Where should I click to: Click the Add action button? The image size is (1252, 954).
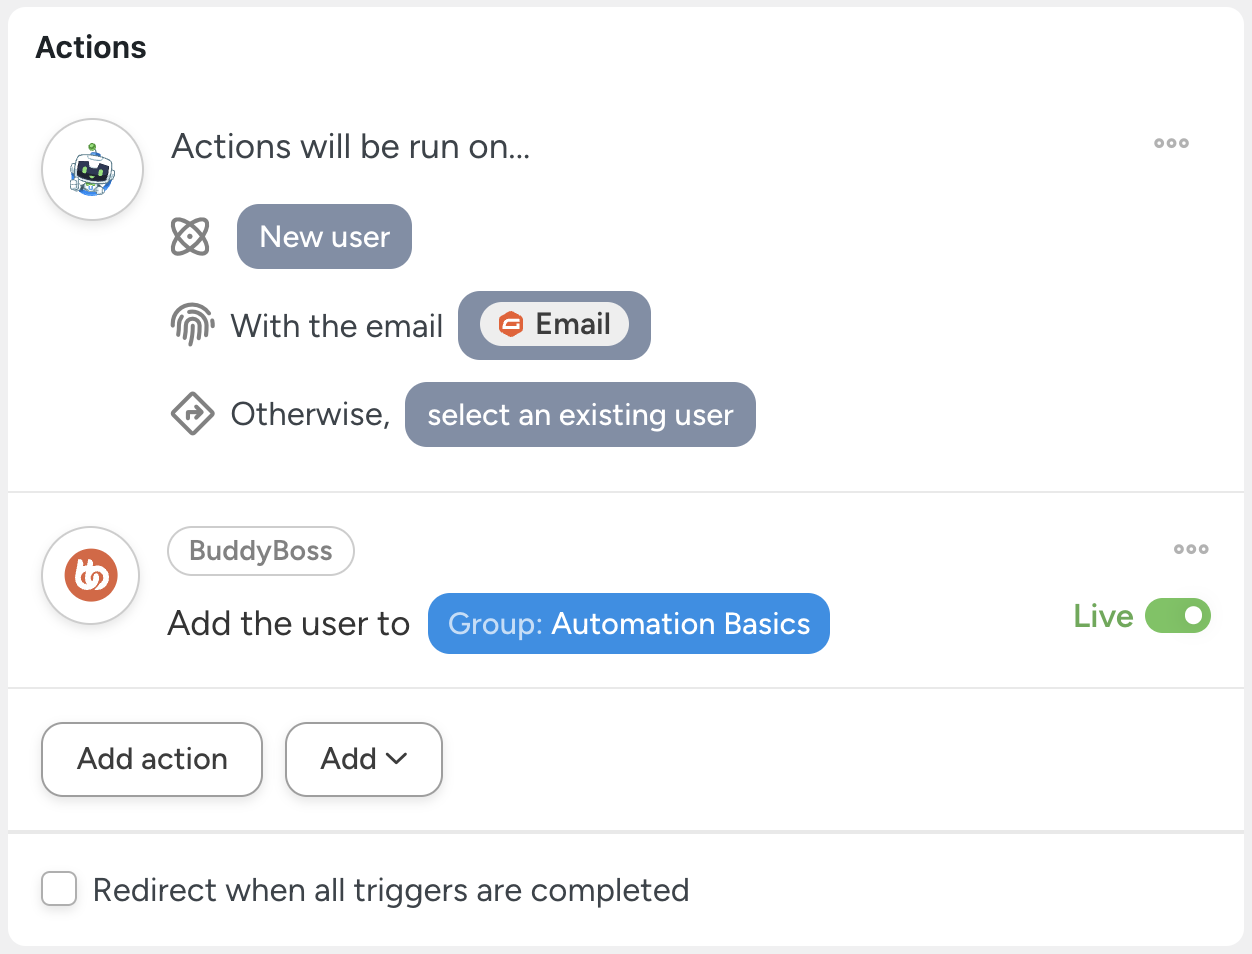click(152, 759)
